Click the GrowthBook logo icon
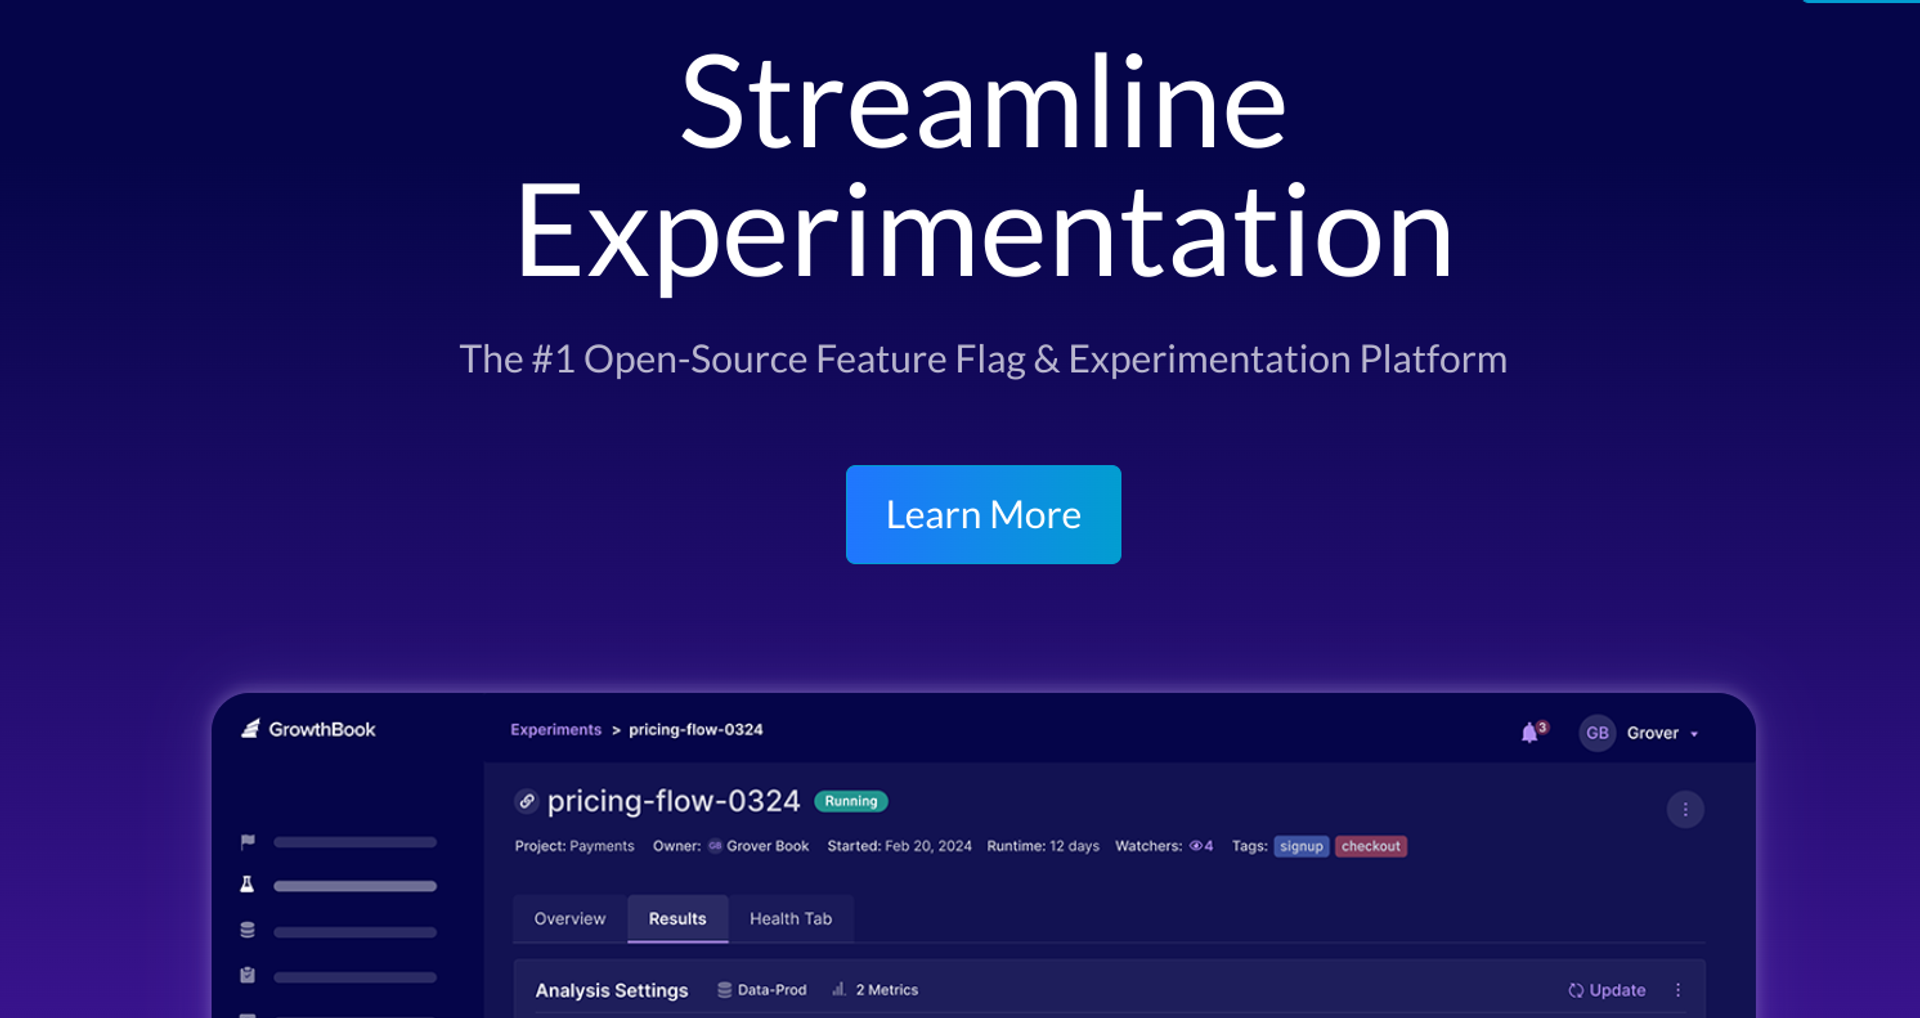 point(250,729)
